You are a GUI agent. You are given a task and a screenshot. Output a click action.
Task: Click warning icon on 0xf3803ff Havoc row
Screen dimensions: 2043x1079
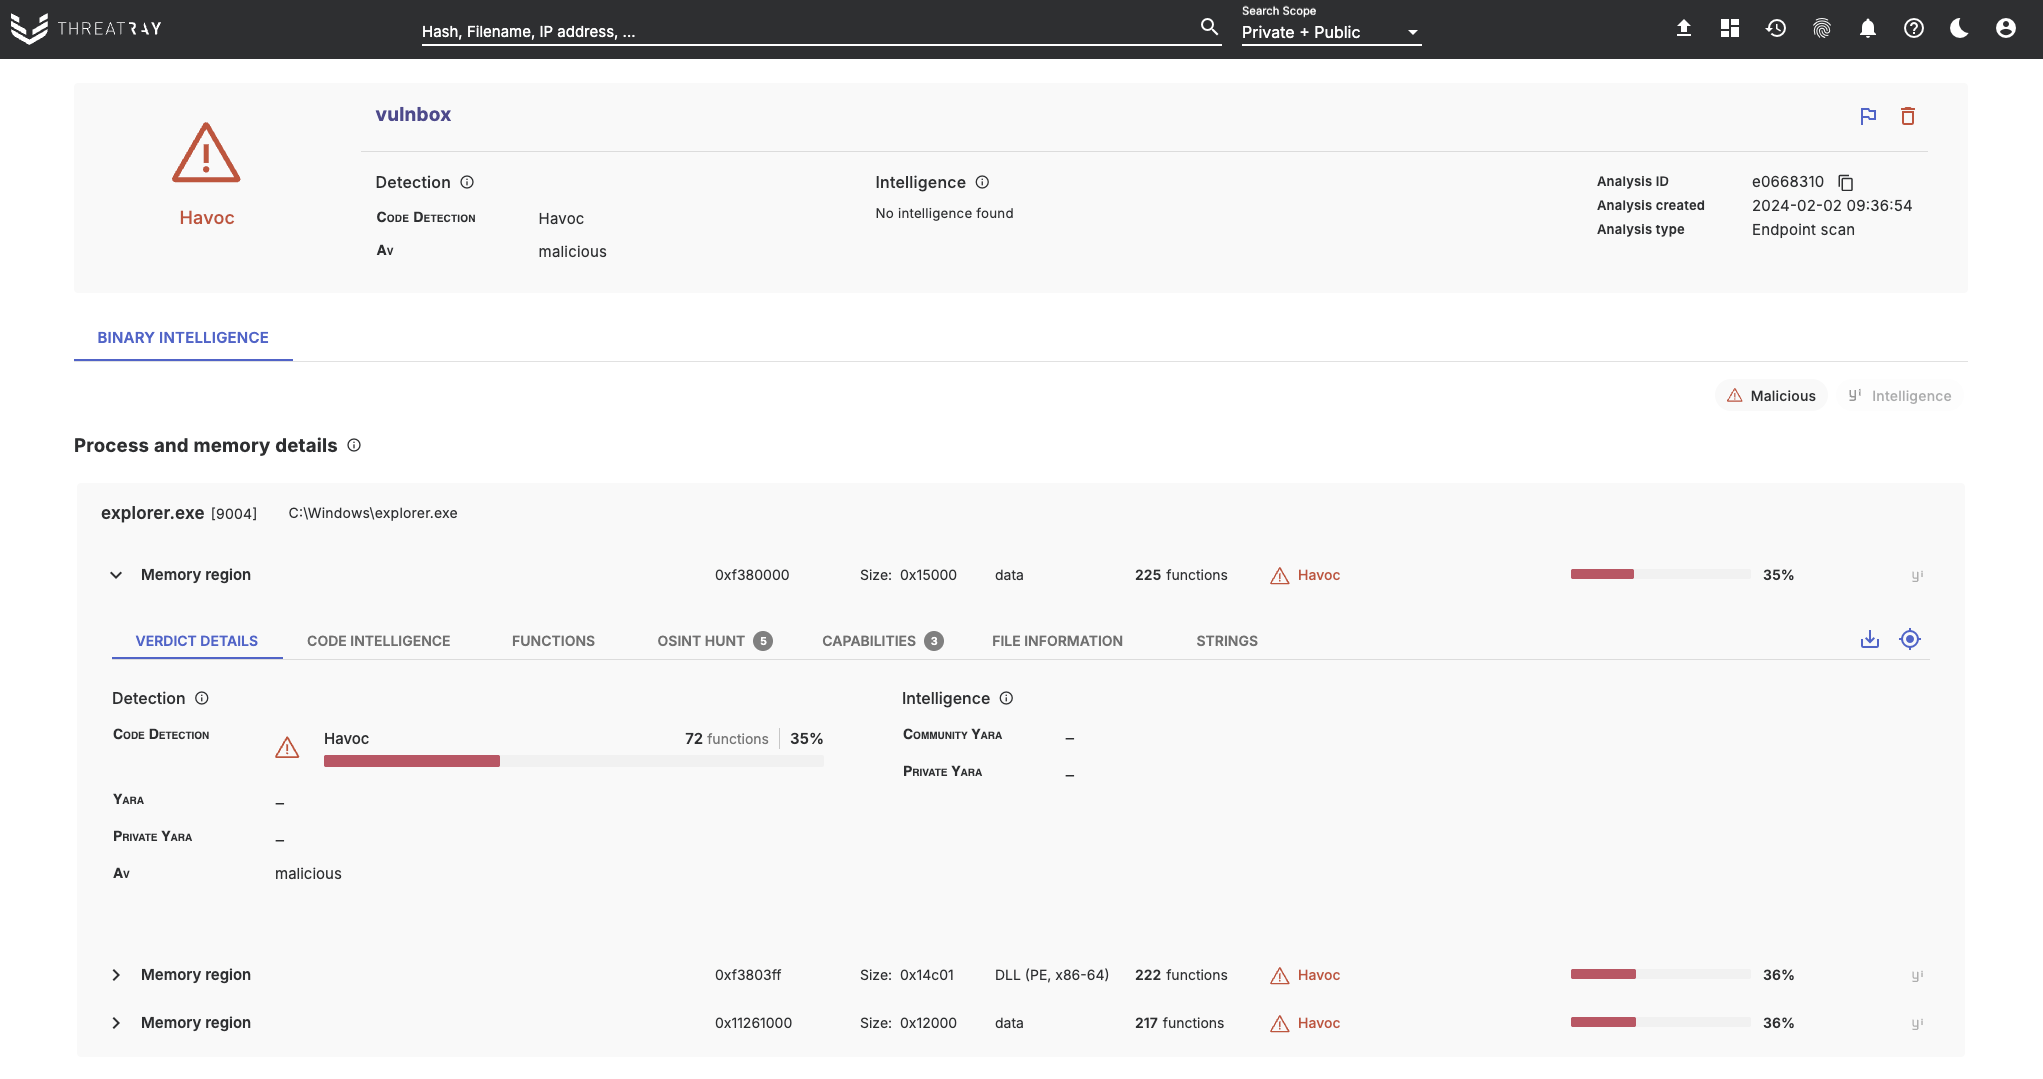click(x=1280, y=975)
